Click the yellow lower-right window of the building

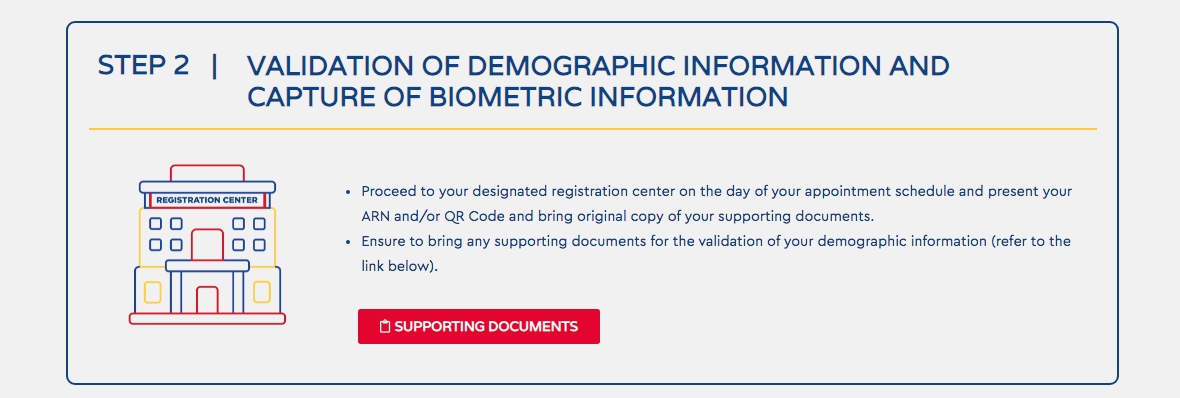point(262,291)
